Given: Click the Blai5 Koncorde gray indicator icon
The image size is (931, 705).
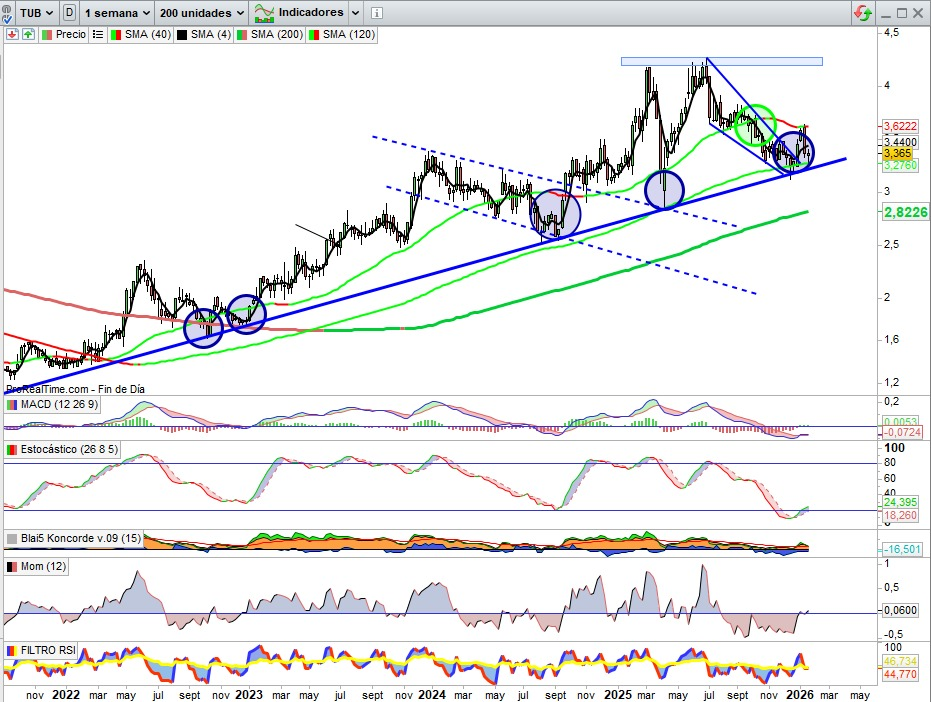Looking at the screenshot, I should click(12, 538).
